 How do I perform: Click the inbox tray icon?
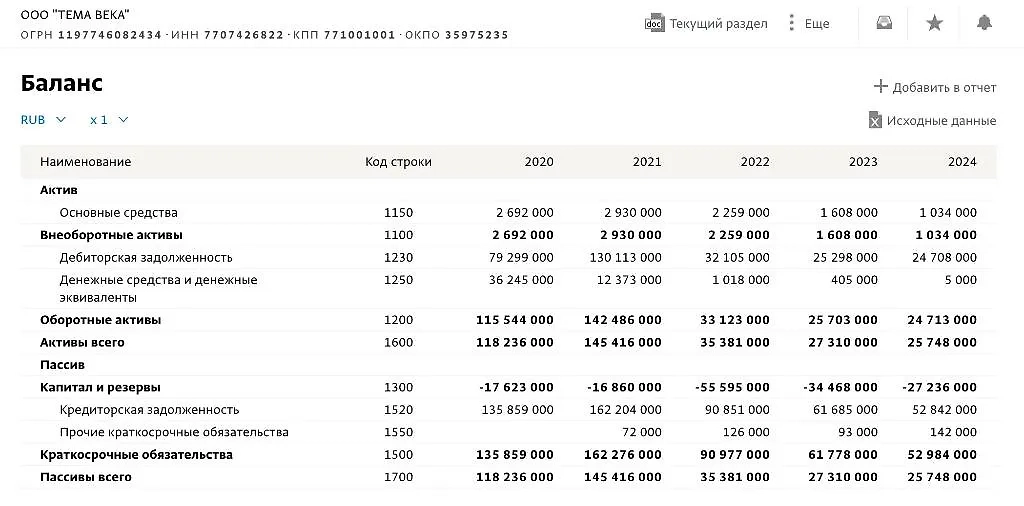(884, 23)
